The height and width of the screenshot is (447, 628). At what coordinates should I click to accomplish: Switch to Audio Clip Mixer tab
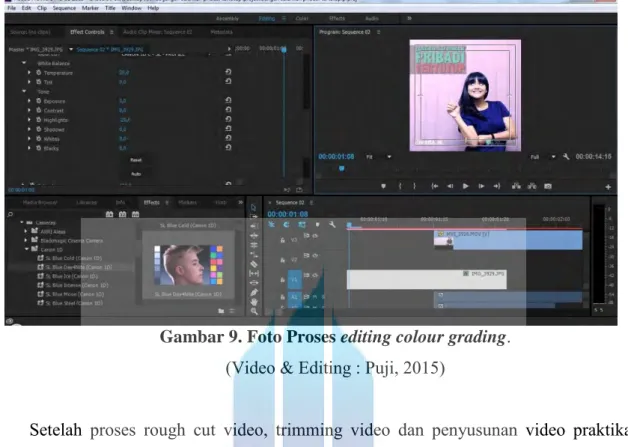157,32
